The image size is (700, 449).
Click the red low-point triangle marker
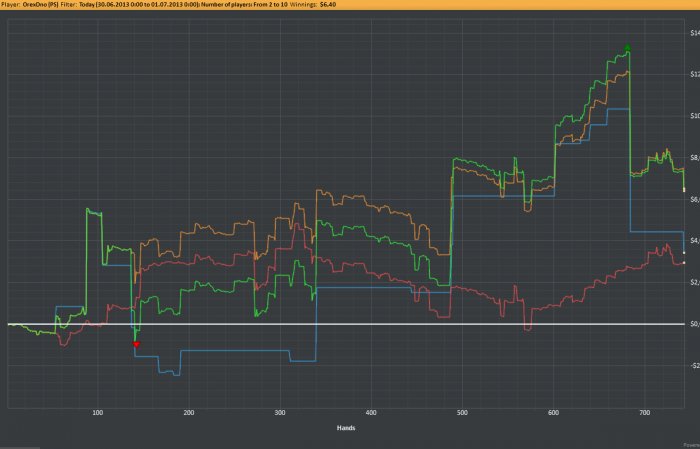(x=137, y=345)
